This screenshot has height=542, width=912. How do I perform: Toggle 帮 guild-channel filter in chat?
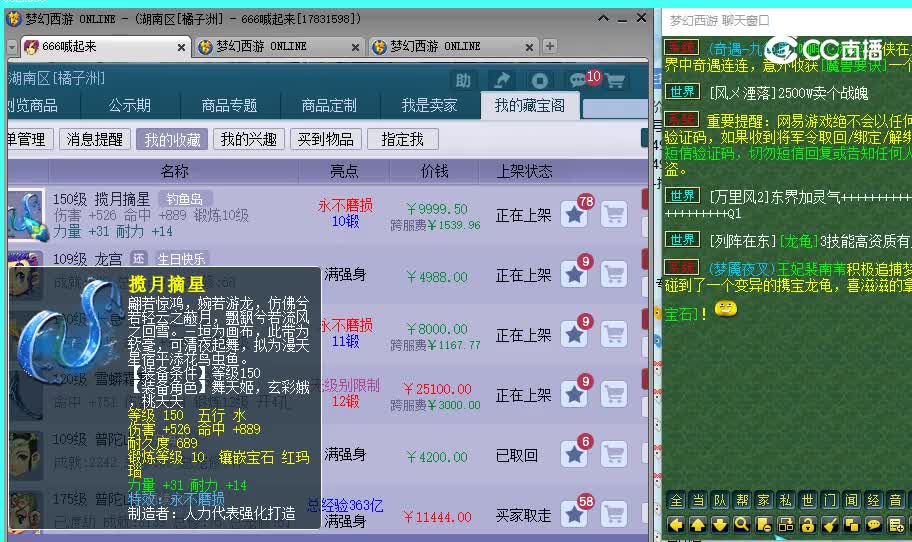point(742,500)
